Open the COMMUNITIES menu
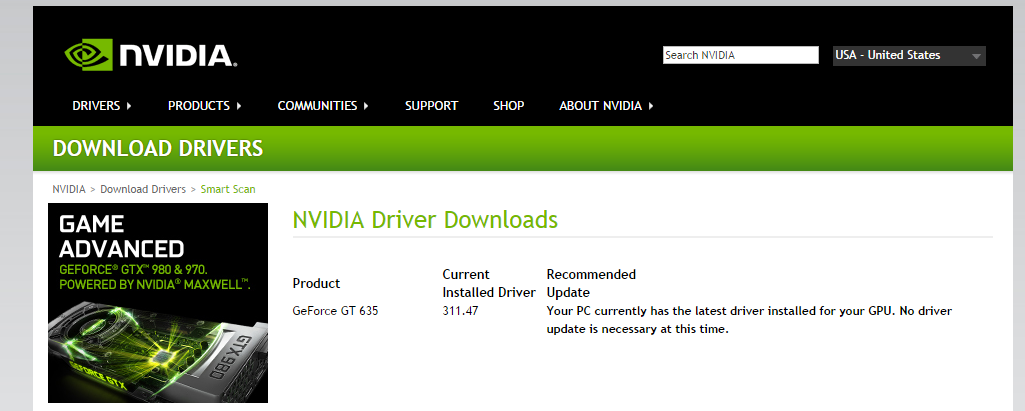The width and height of the screenshot is (1025, 411). 323,106
